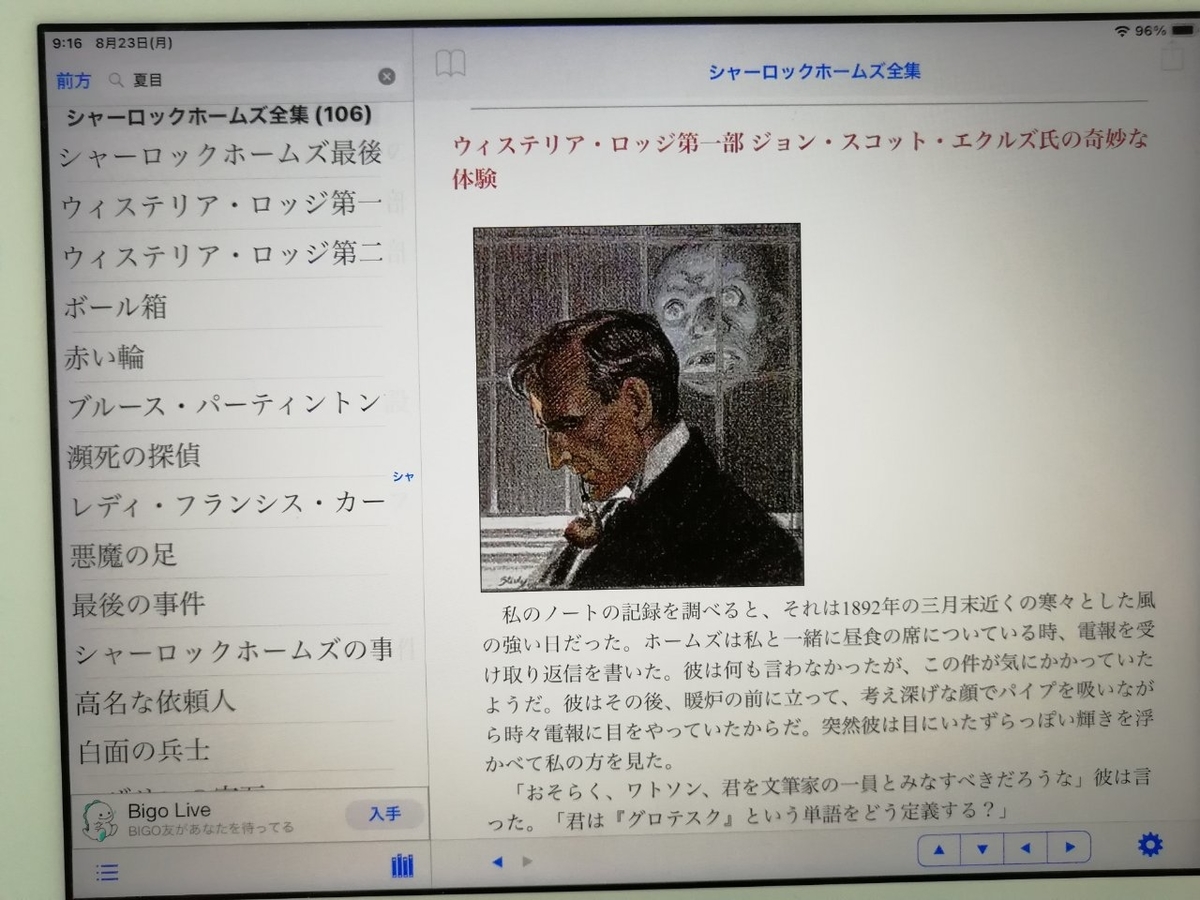Image resolution: width=1200 pixels, height=900 pixels.
Task: Tap the right triangle navigation button
Action: point(1069,848)
